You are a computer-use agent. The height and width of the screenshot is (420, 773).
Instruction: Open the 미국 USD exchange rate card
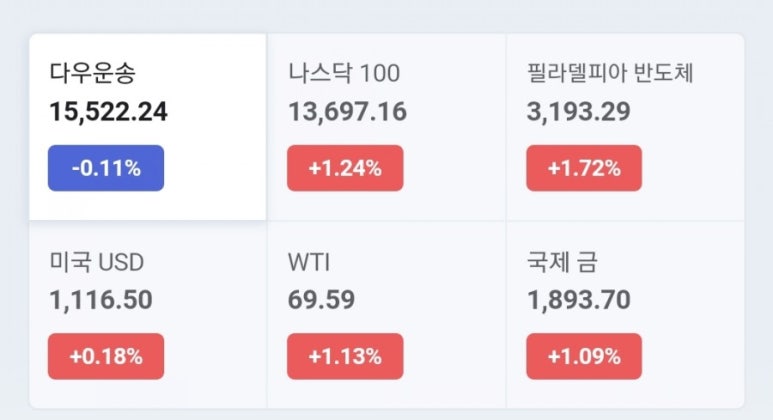148,315
